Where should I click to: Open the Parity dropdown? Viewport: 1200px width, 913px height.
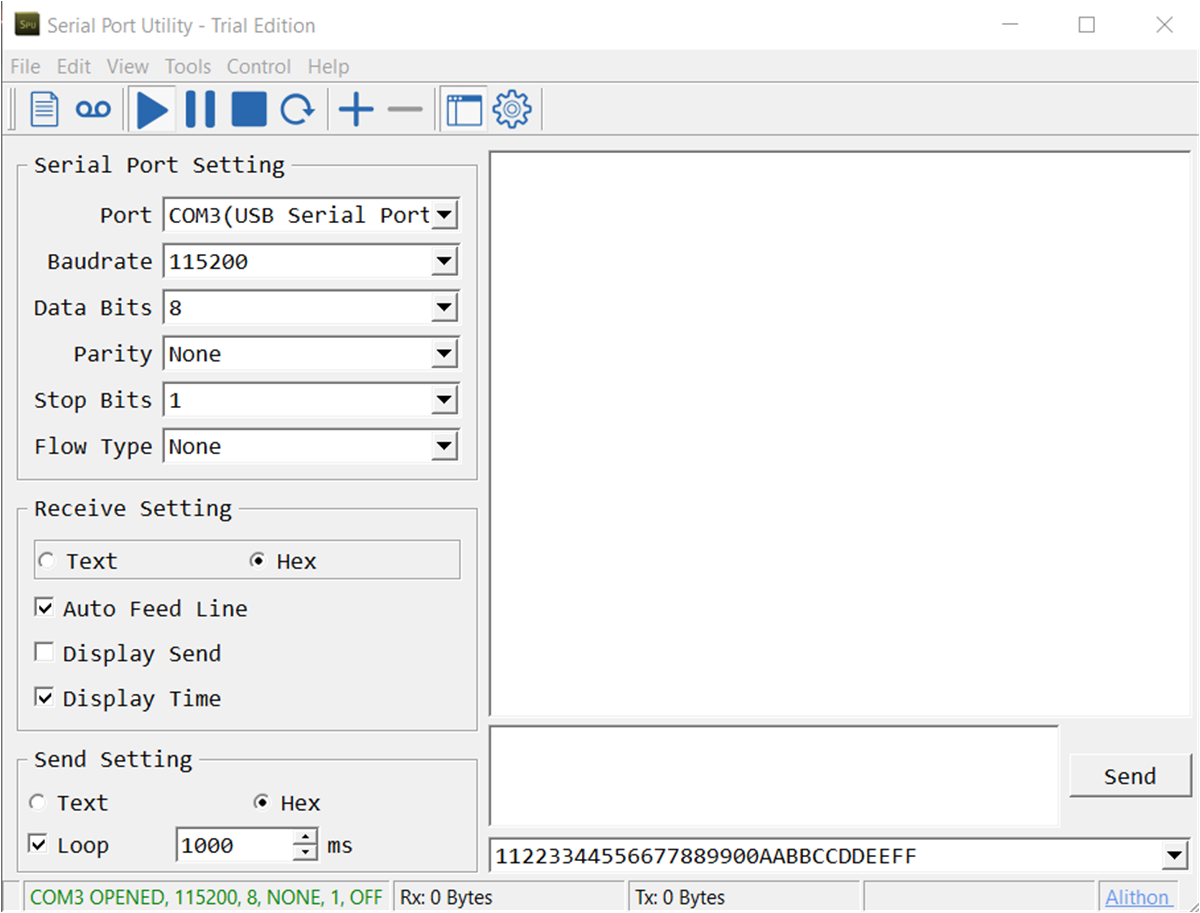[x=444, y=353]
